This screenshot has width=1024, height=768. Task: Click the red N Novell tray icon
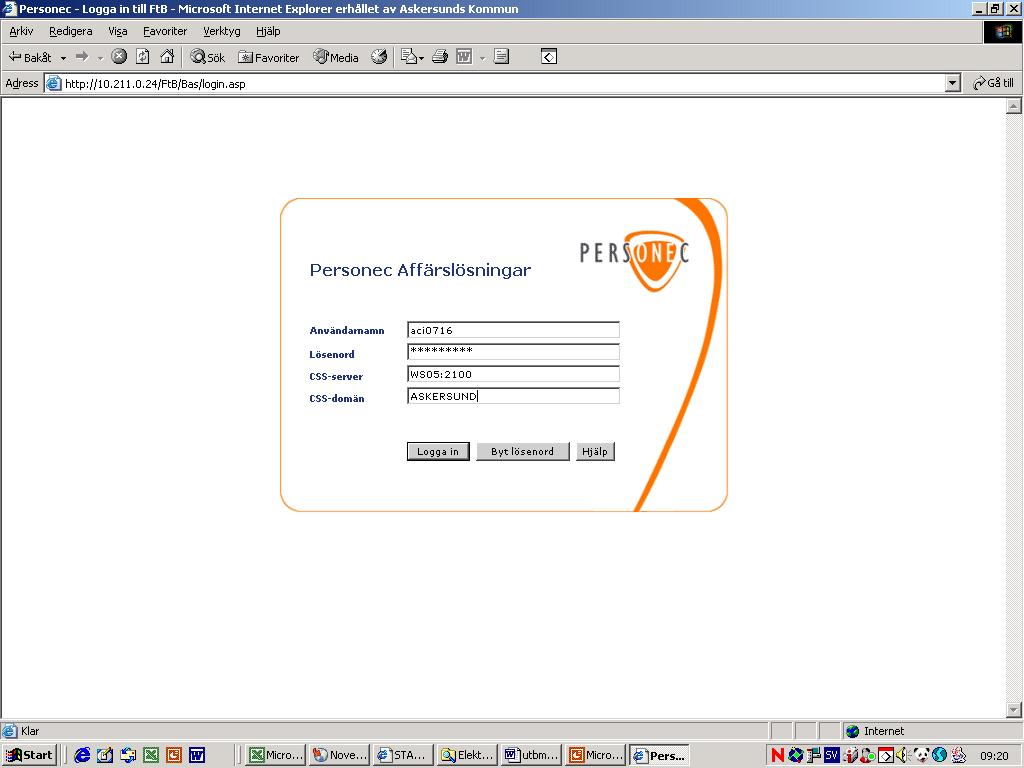(777, 755)
